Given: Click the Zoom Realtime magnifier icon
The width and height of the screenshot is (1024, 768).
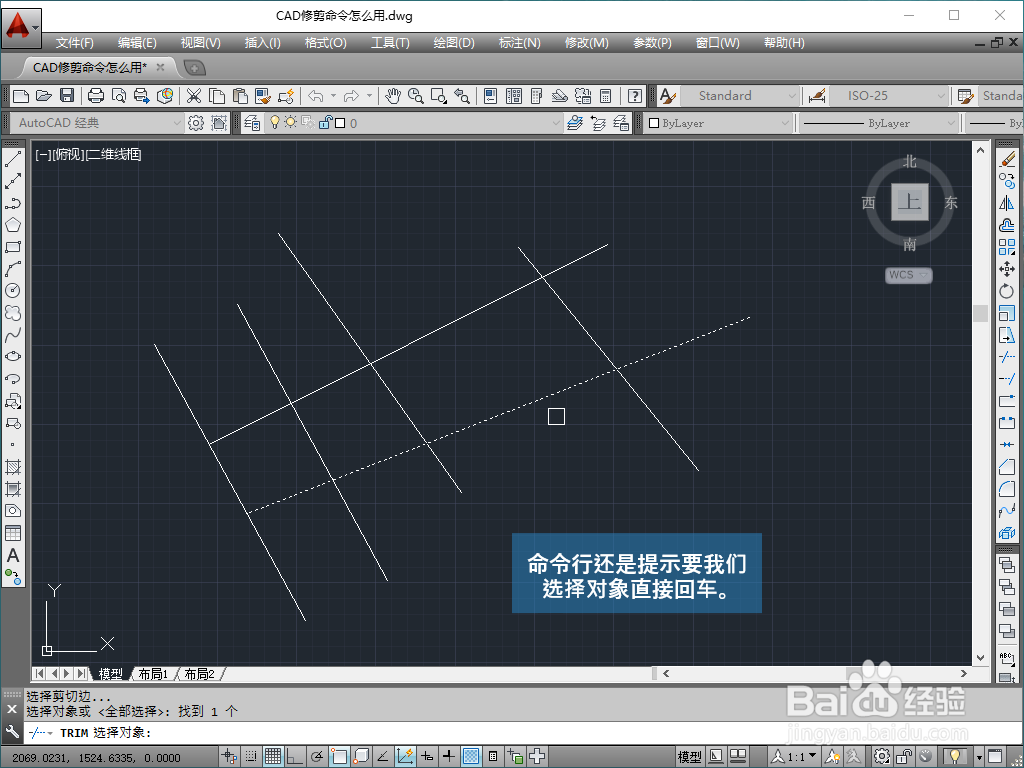Looking at the screenshot, I should 415,96.
